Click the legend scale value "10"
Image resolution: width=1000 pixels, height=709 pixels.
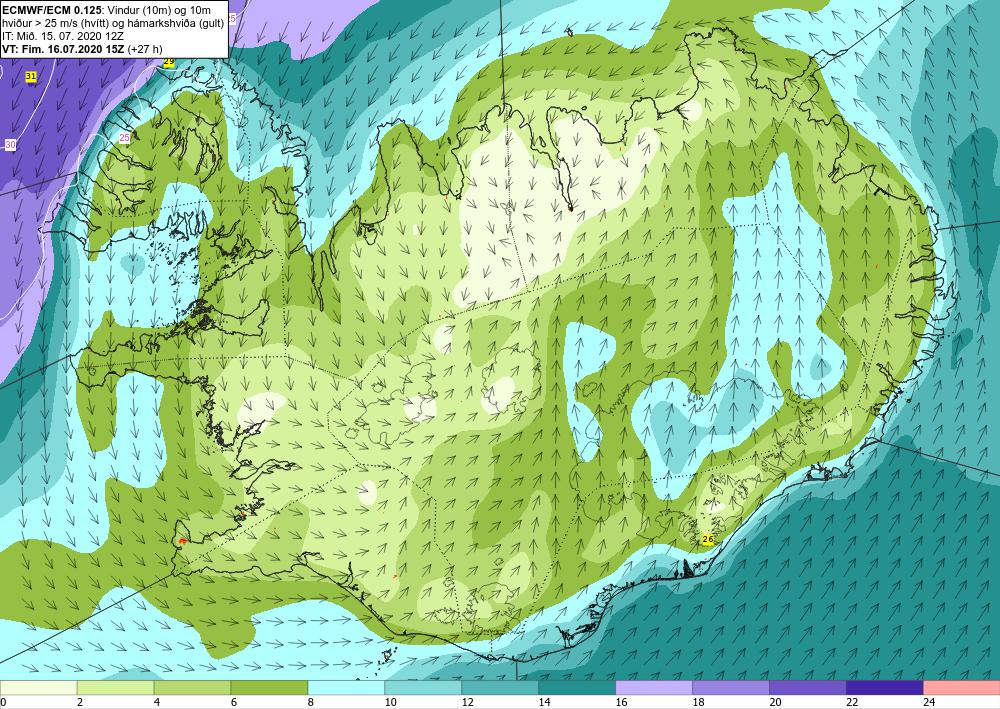click(390, 702)
